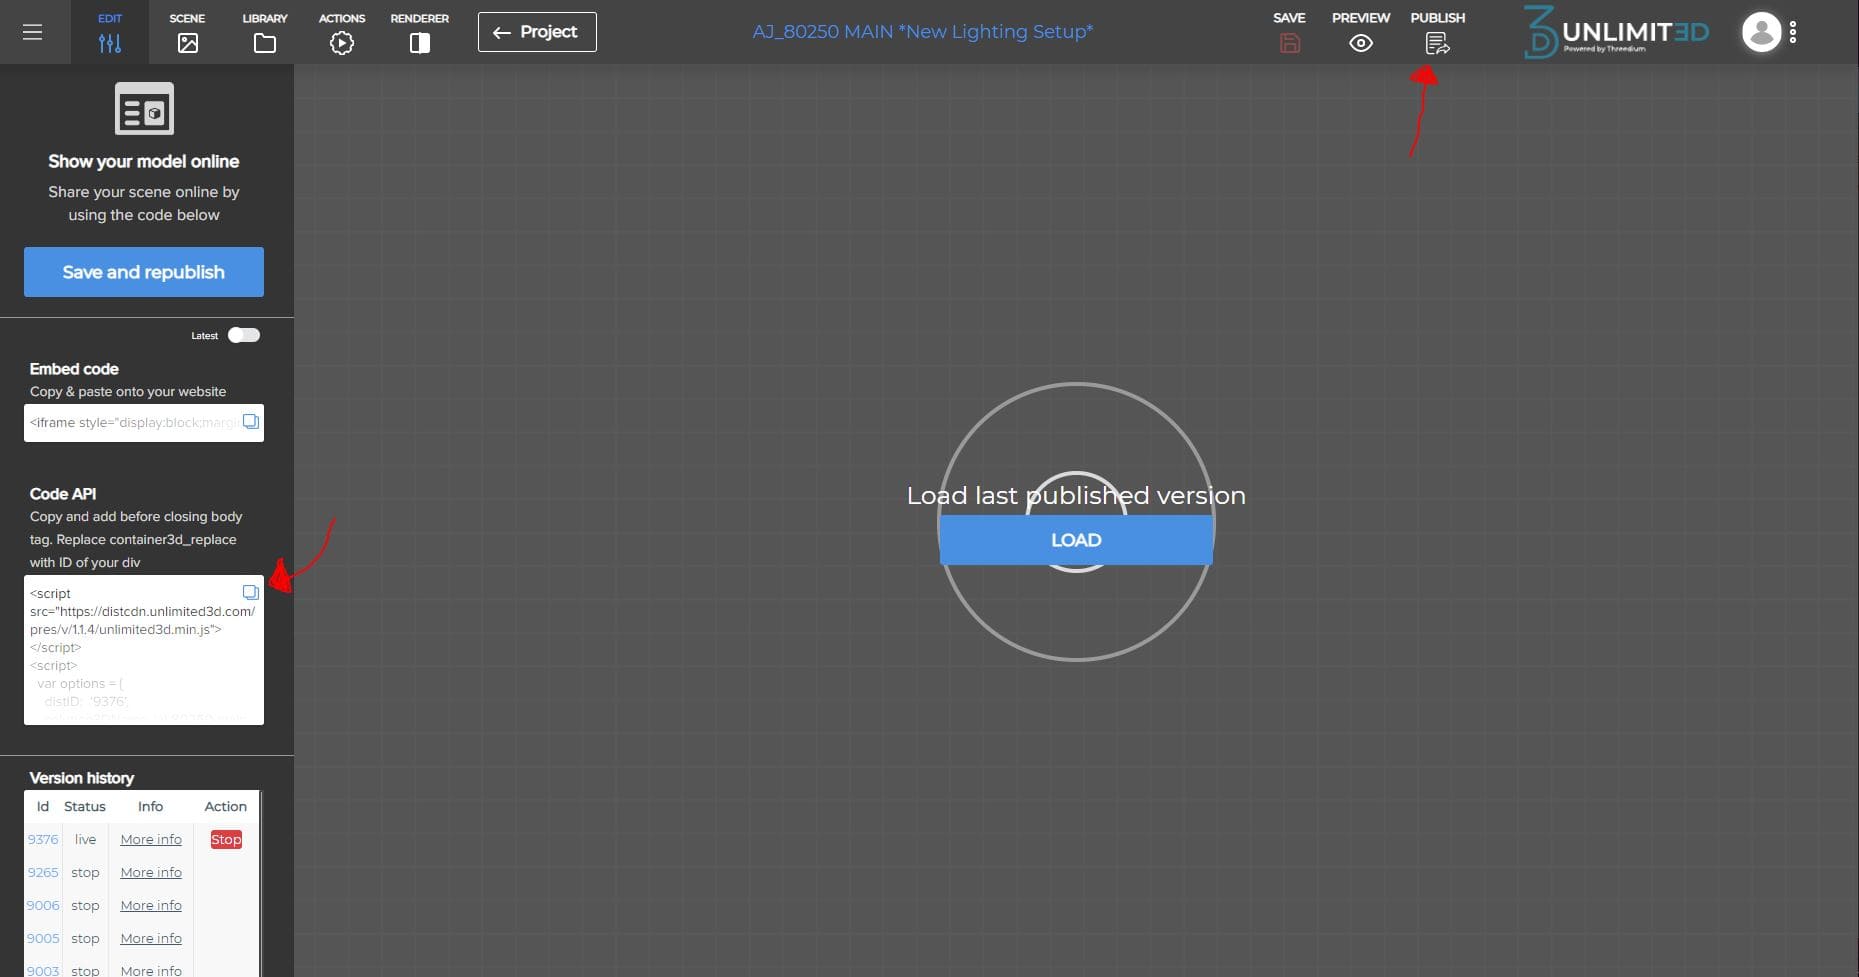This screenshot has height=977, width=1859.
Task: Copy the embed code iframe
Action: click(x=251, y=422)
